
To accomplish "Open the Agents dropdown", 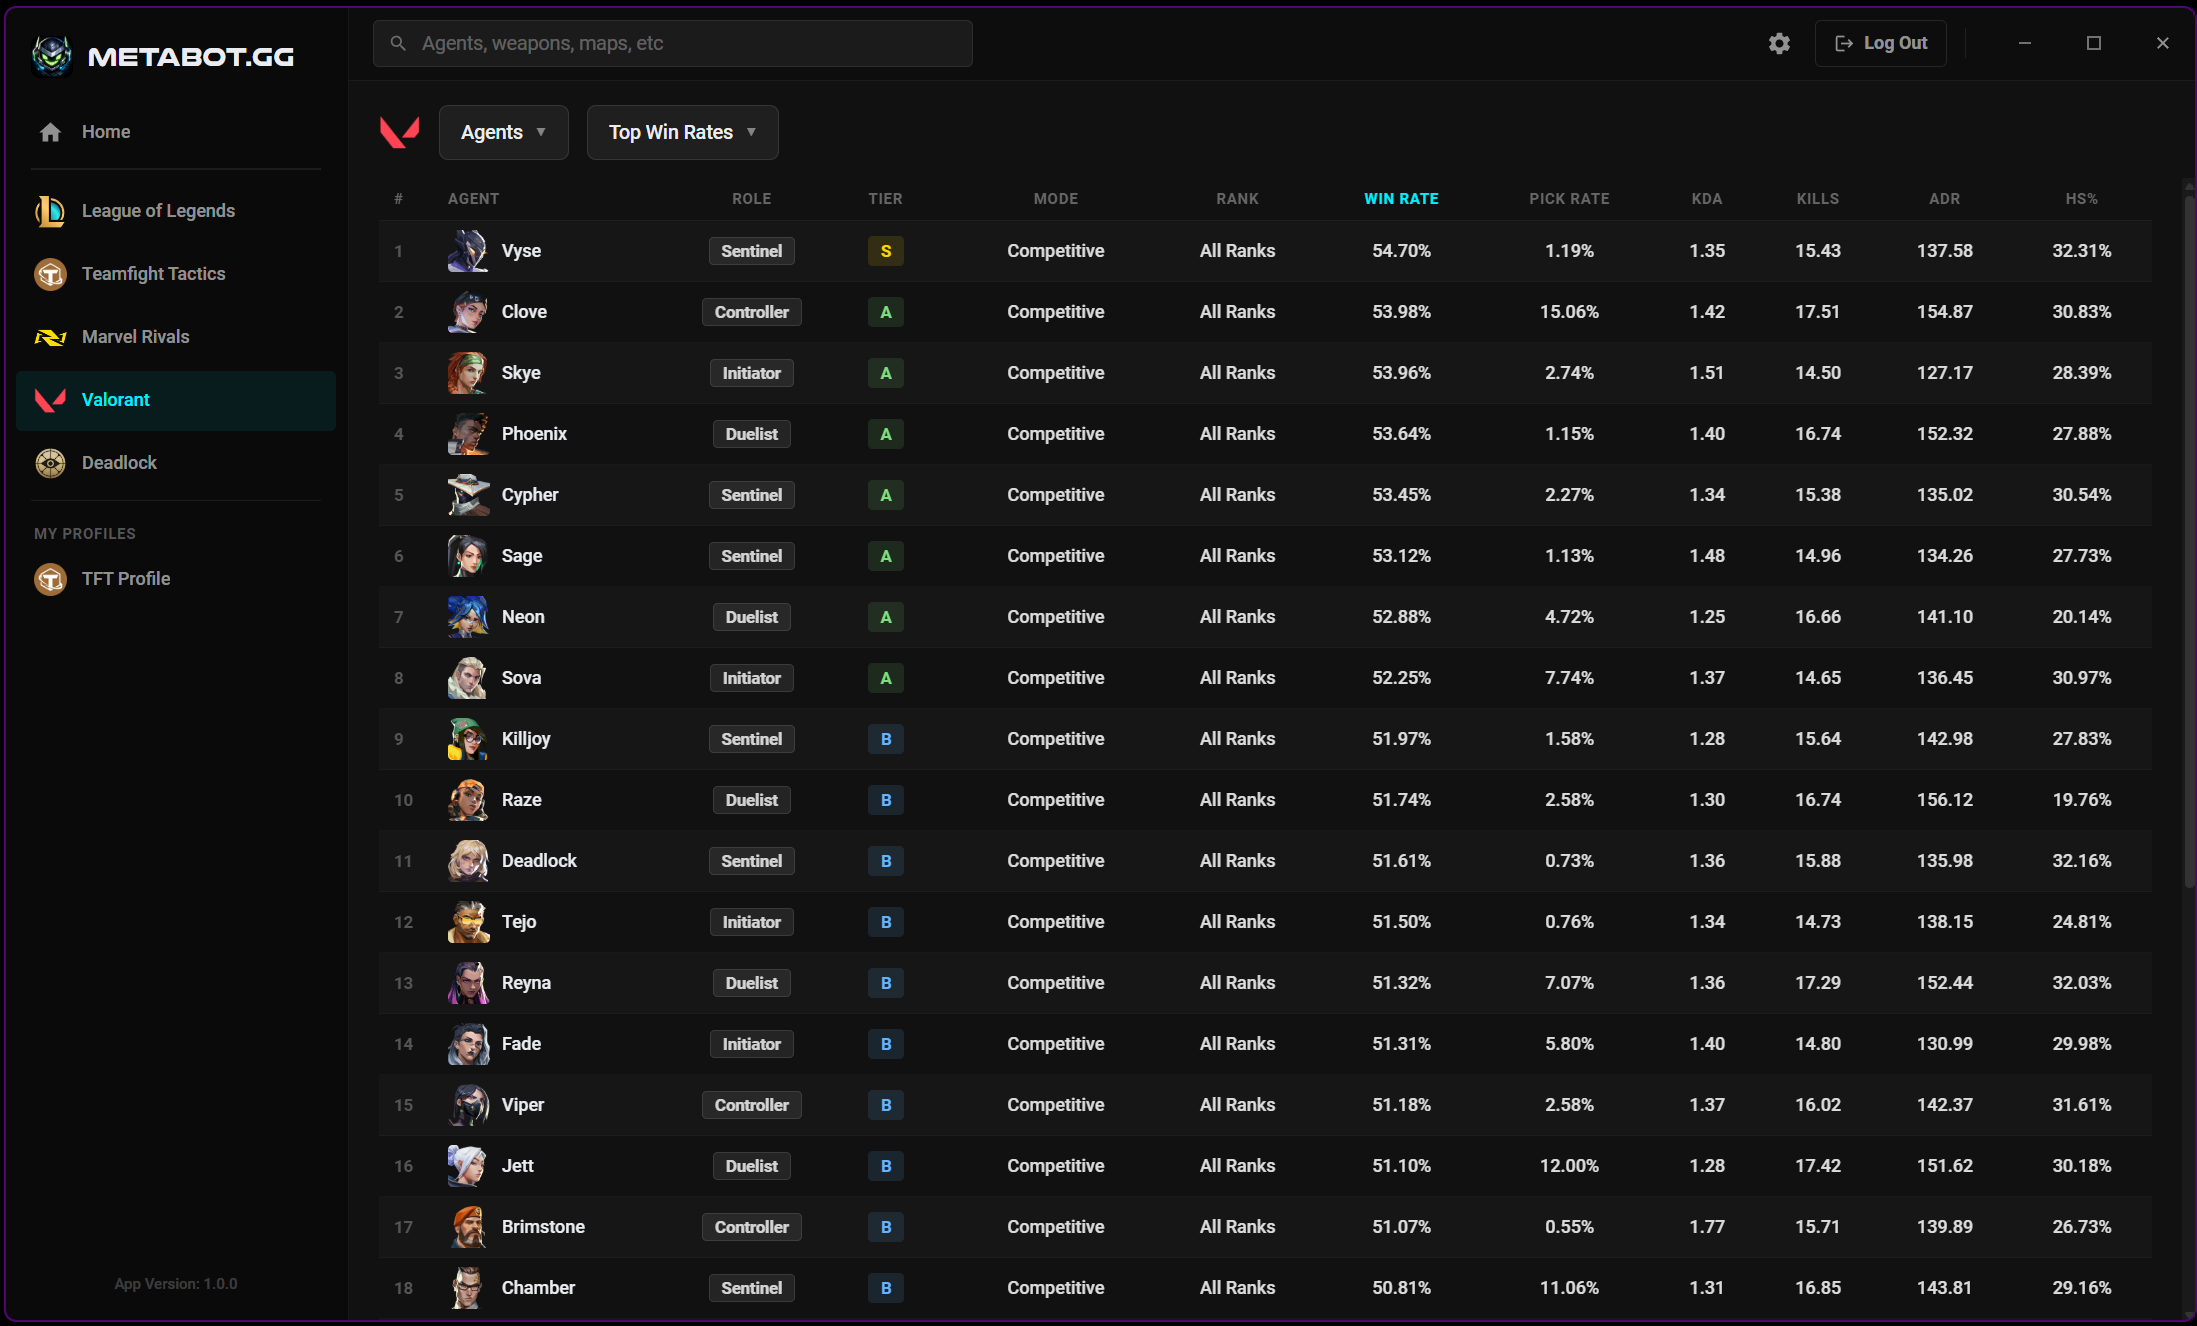I will point(503,132).
